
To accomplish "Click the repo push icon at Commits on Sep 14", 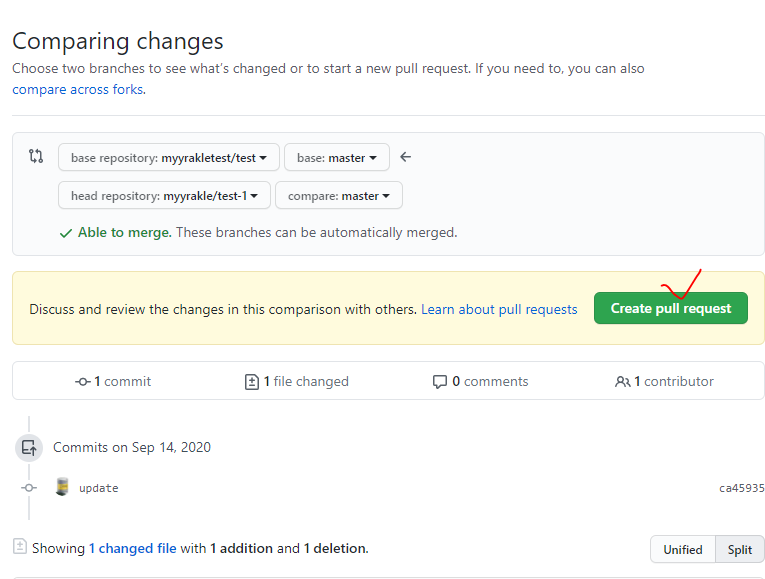I will (x=29, y=447).
